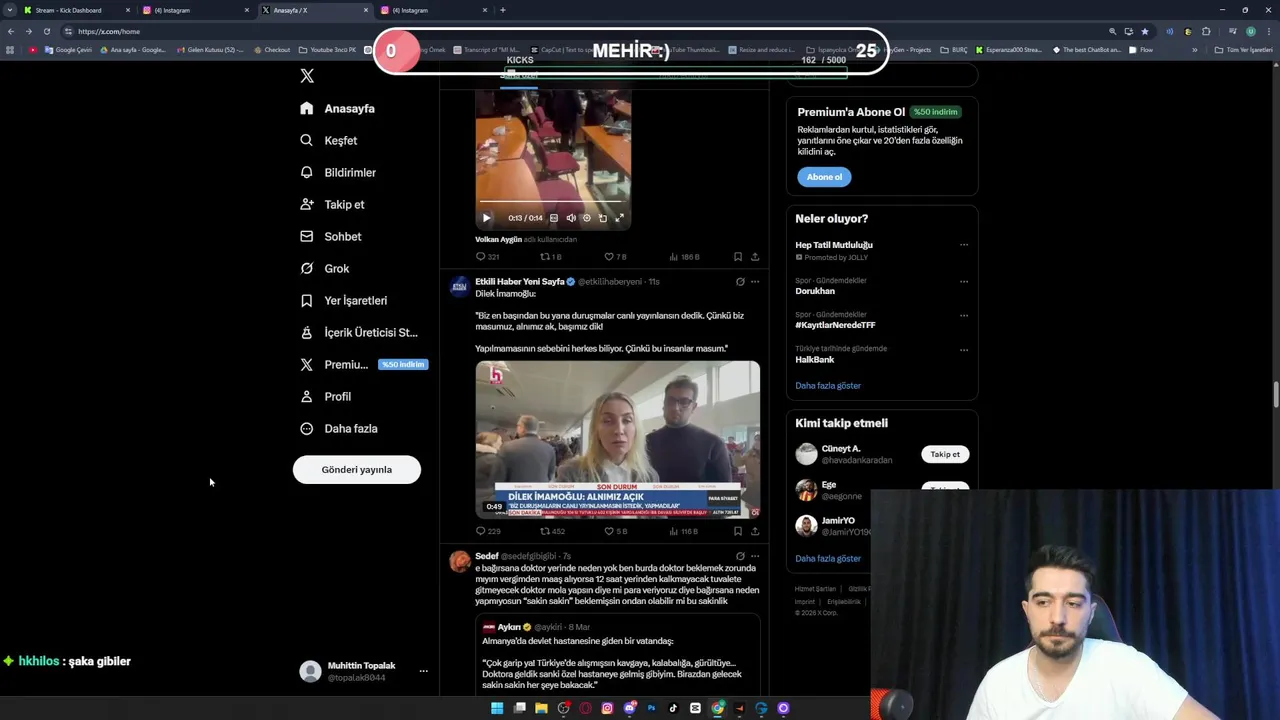This screenshot has width=1280, height=720.
Task: Bookmark the Volkan Aygün video post
Action: (738, 257)
